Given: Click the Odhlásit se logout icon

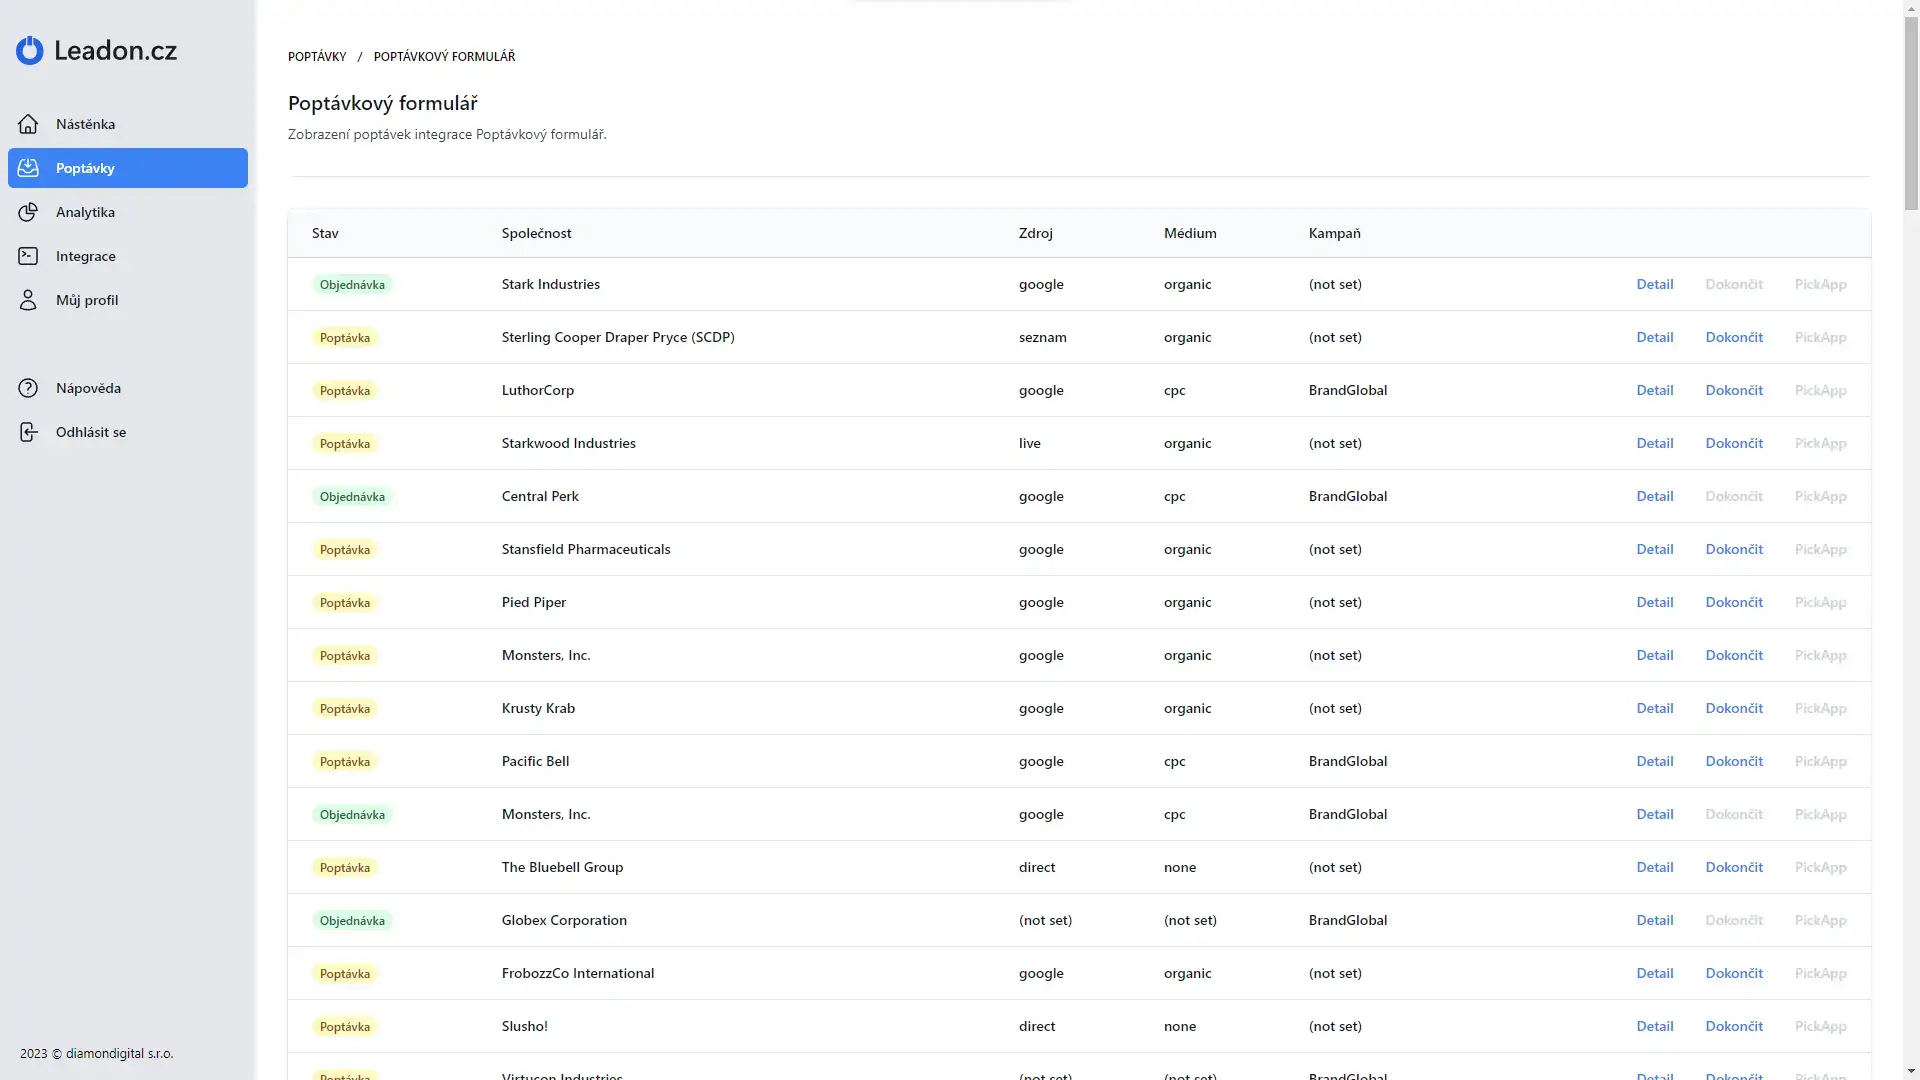Looking at the screenshot, I should coord(28,432).
